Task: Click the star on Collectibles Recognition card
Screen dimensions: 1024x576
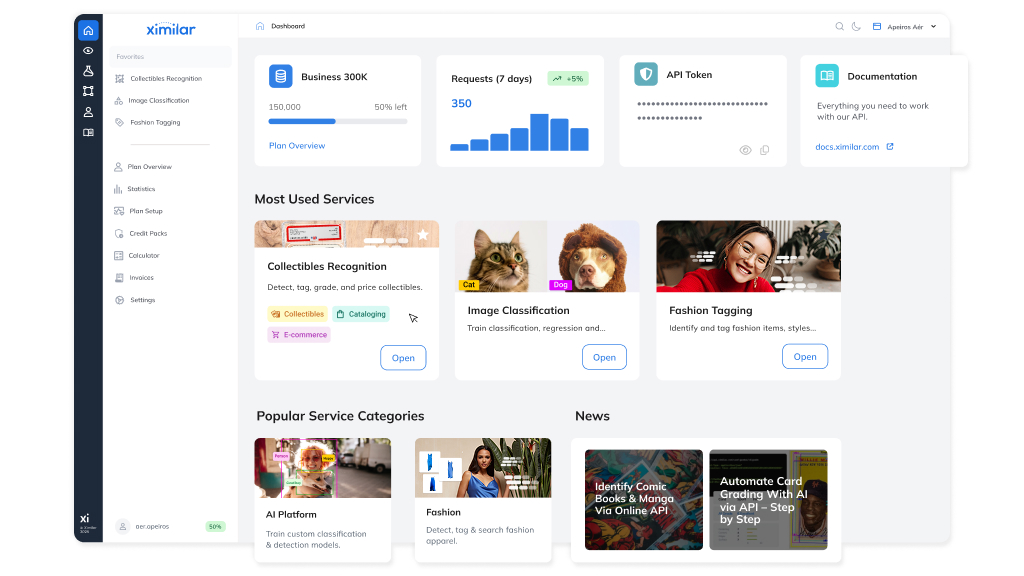Action: pos(423,234)
